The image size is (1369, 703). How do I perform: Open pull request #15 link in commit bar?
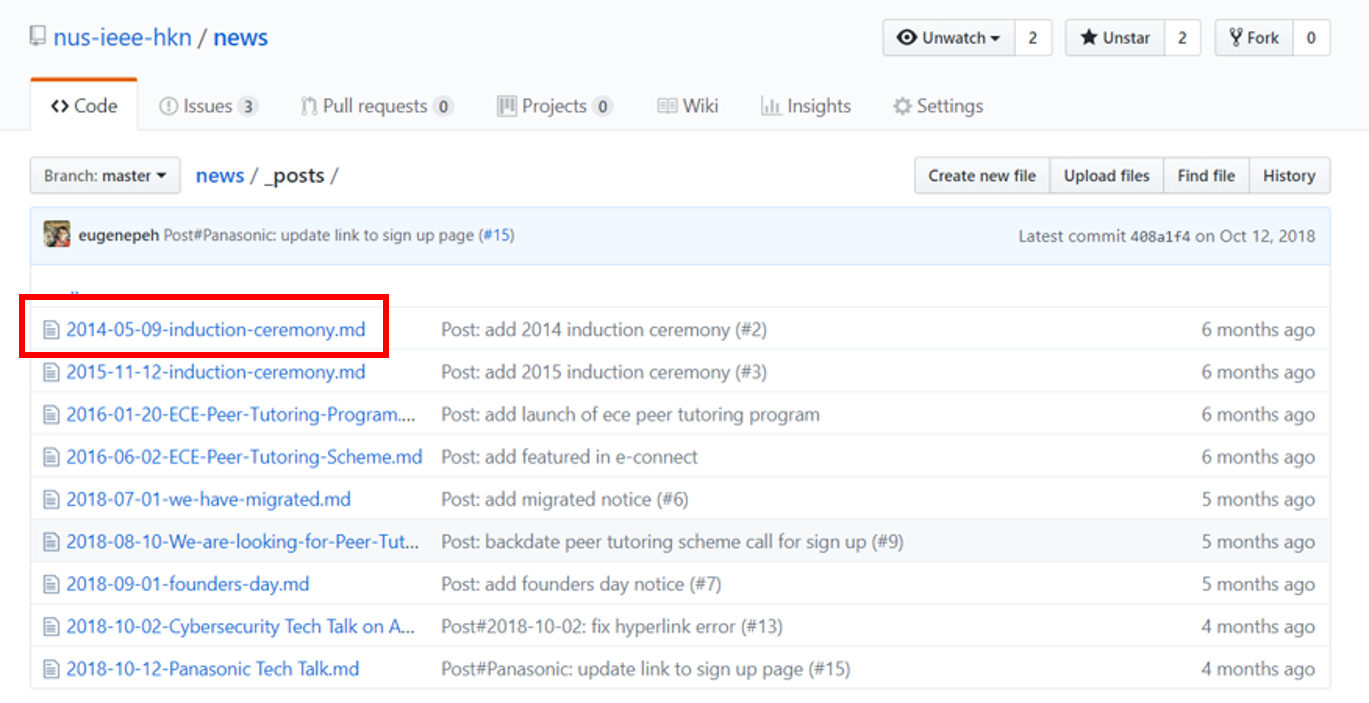[497, 236]
